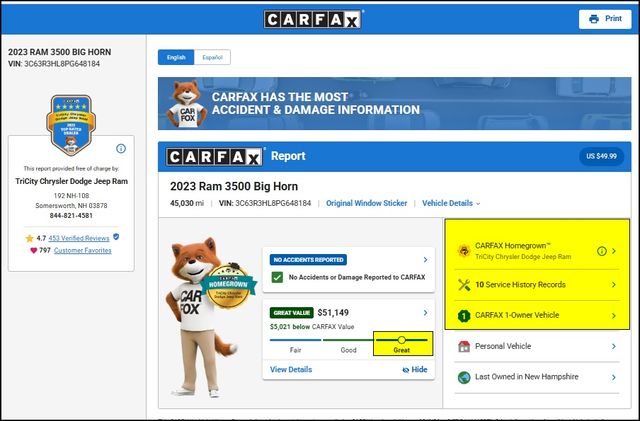Click the eye-slash icon next to Hide
Screen dimensions: 640x421
tap(405, 370)
